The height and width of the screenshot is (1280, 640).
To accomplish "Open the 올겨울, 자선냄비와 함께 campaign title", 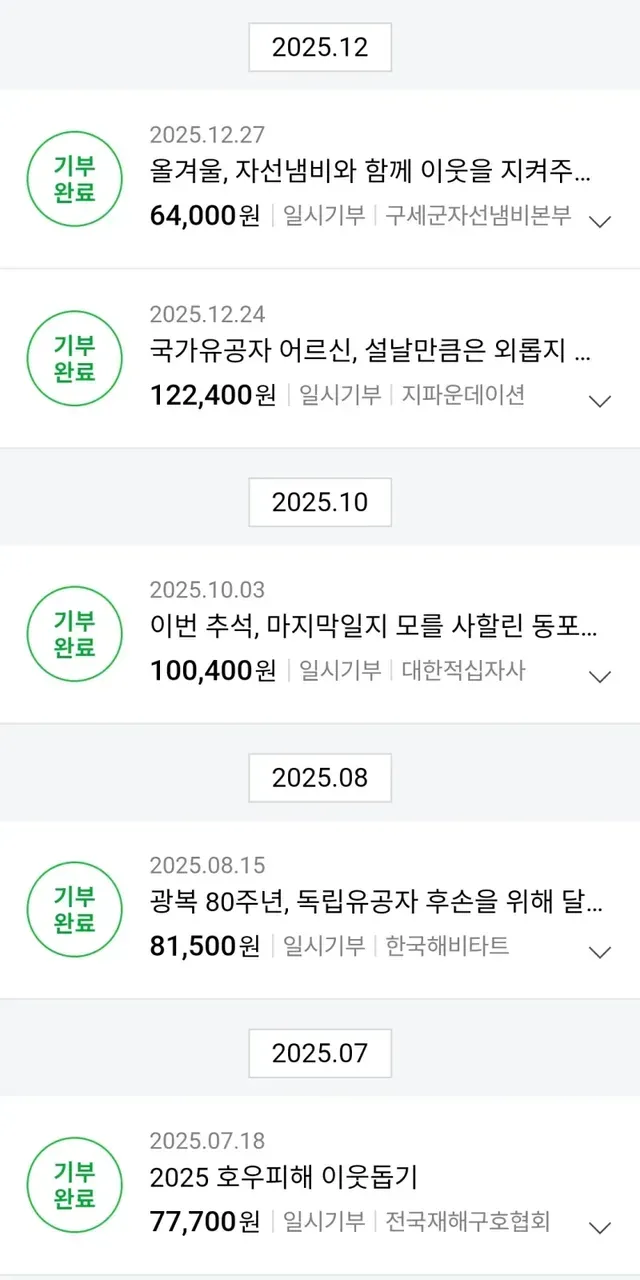I will (370, 173).
